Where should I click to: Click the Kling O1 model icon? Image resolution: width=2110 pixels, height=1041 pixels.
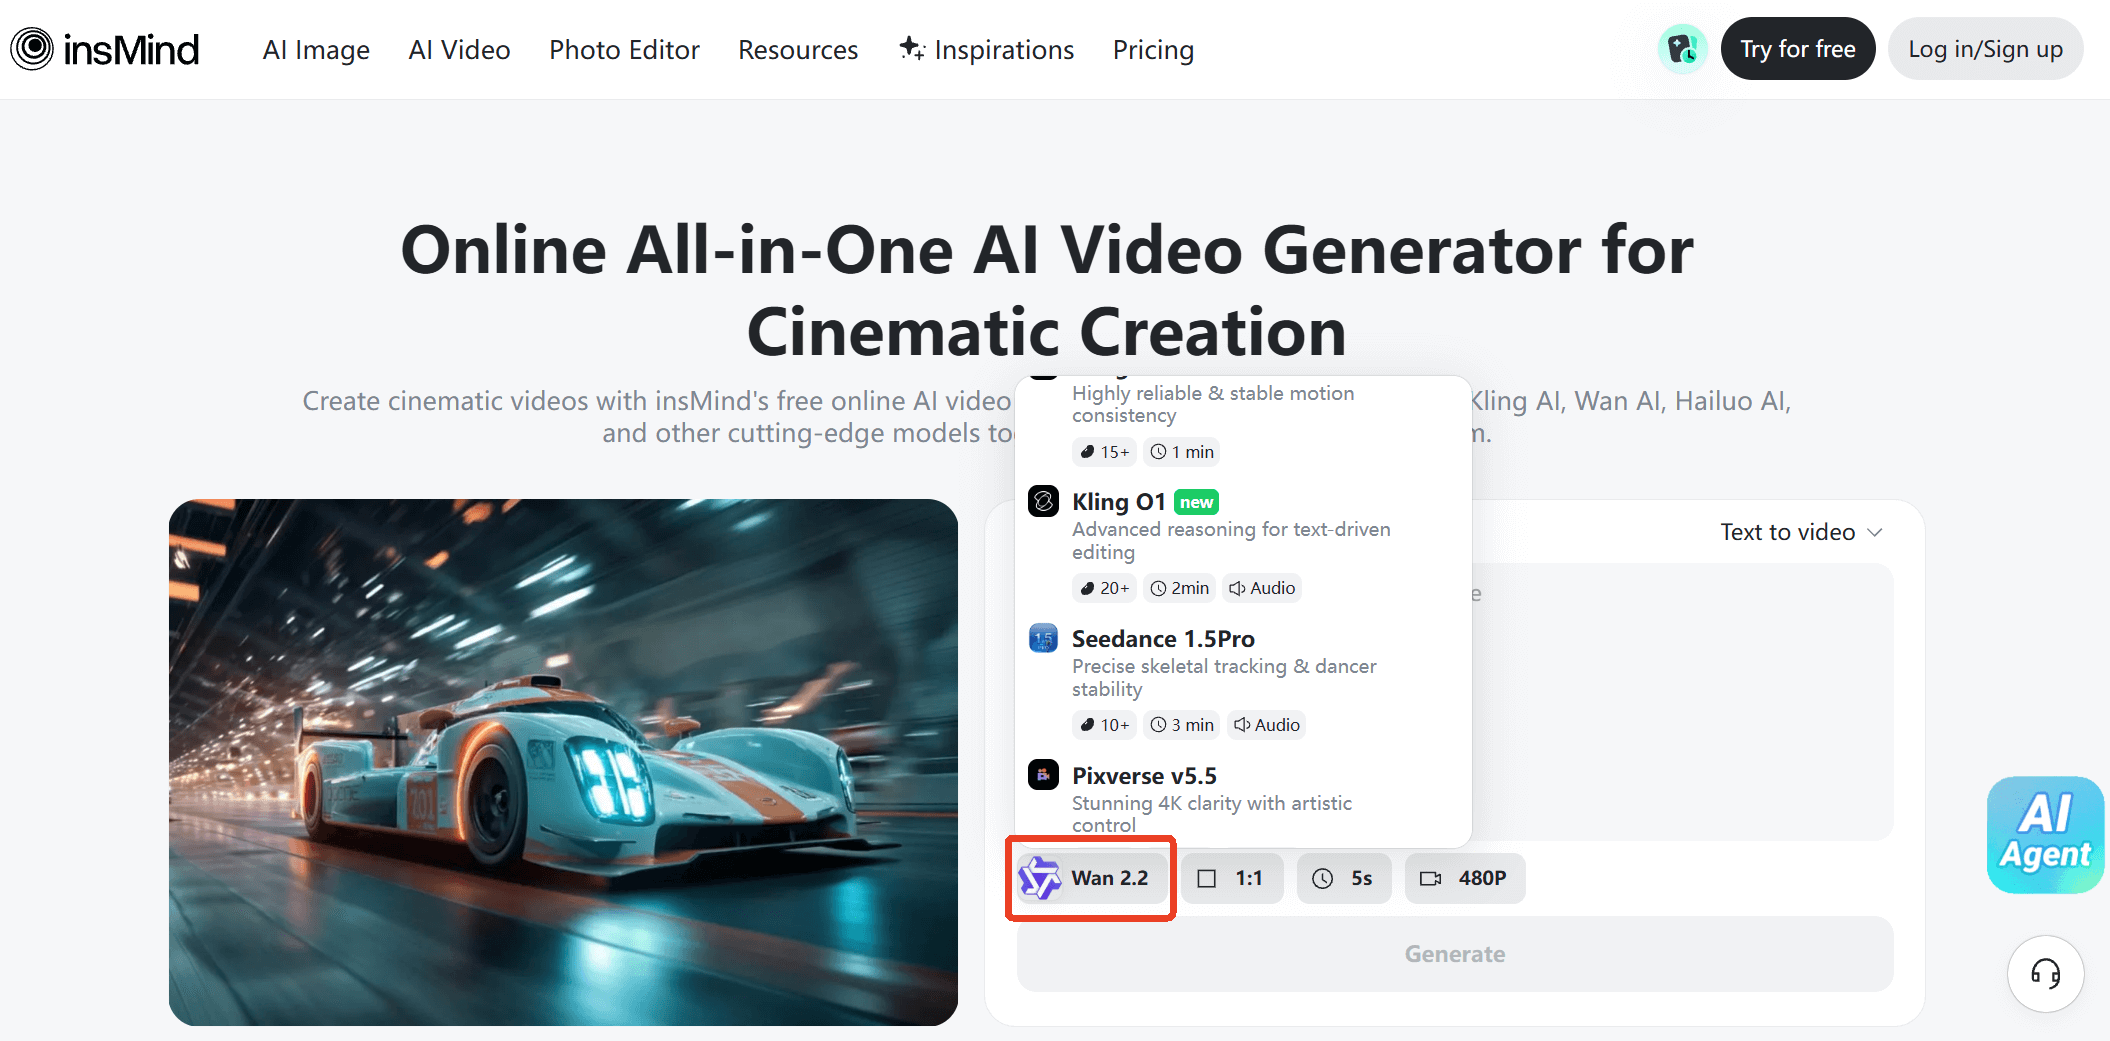[x=1043, y=501]
